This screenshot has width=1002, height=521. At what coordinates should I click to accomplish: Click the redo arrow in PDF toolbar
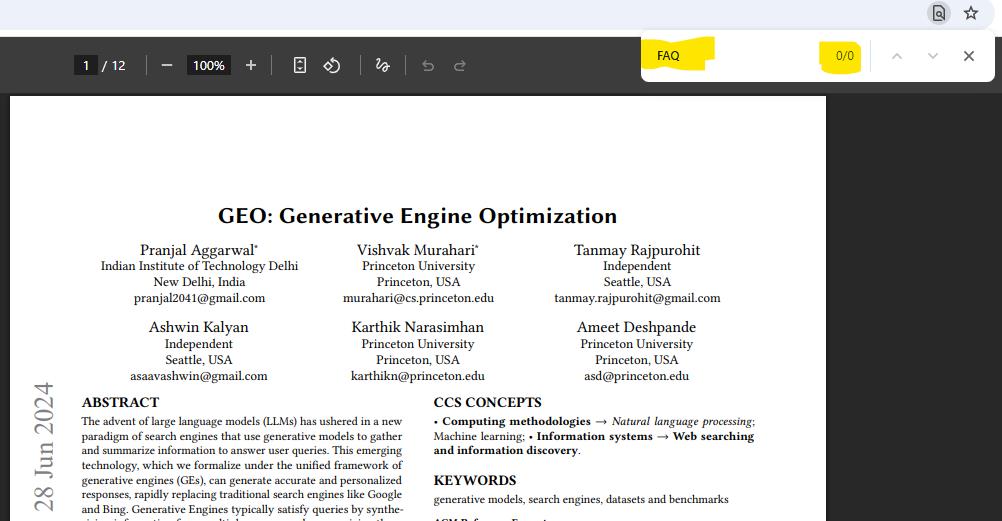[460, 66]
